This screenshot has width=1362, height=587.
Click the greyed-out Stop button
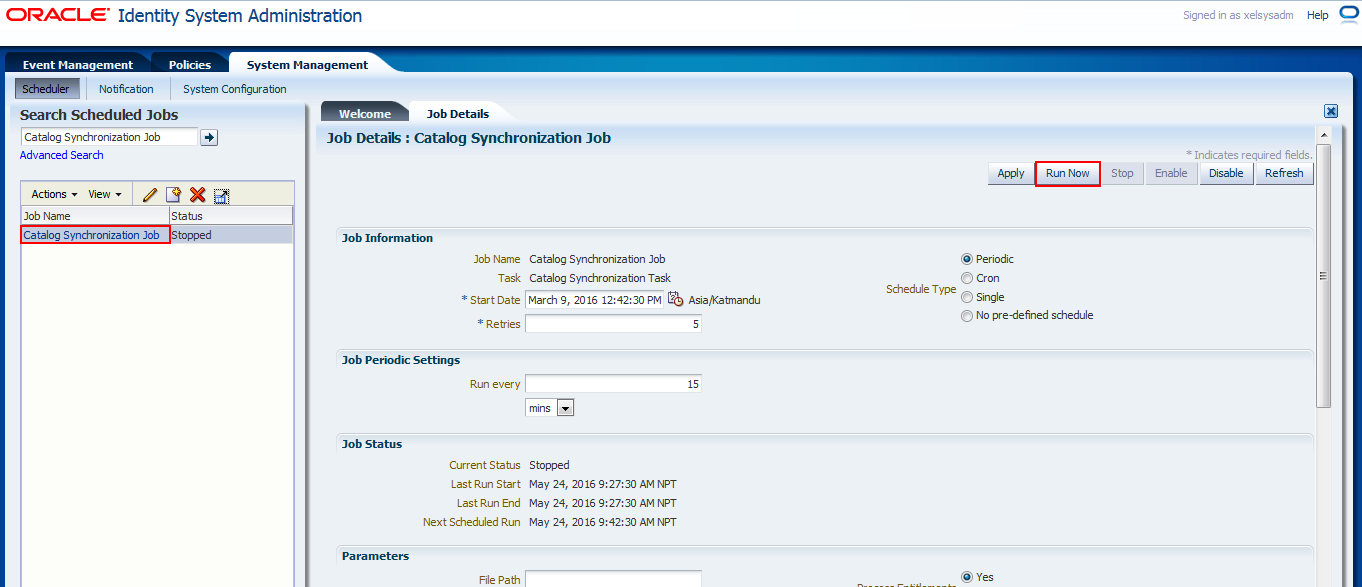coord(1122,173)
